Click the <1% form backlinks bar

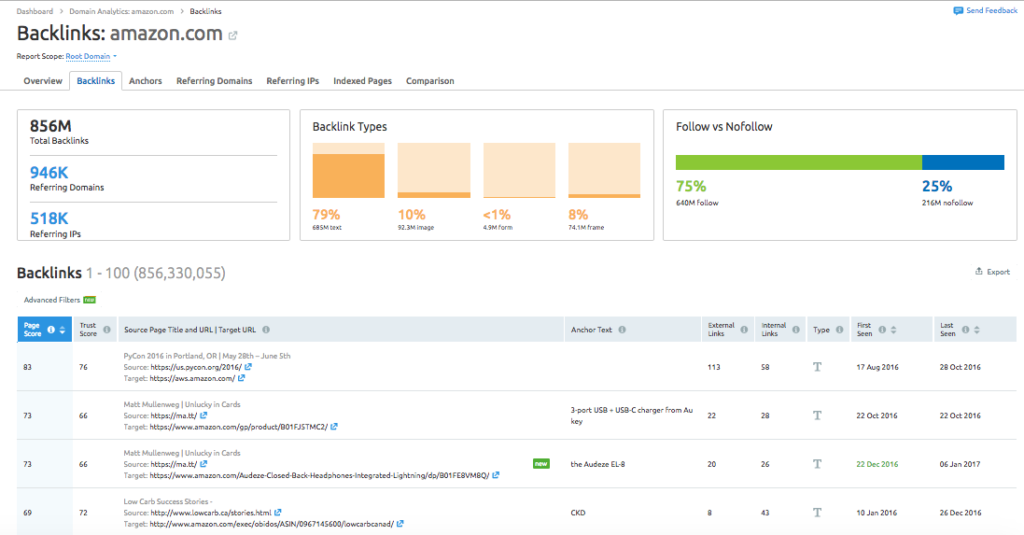[x=519, y=170]
